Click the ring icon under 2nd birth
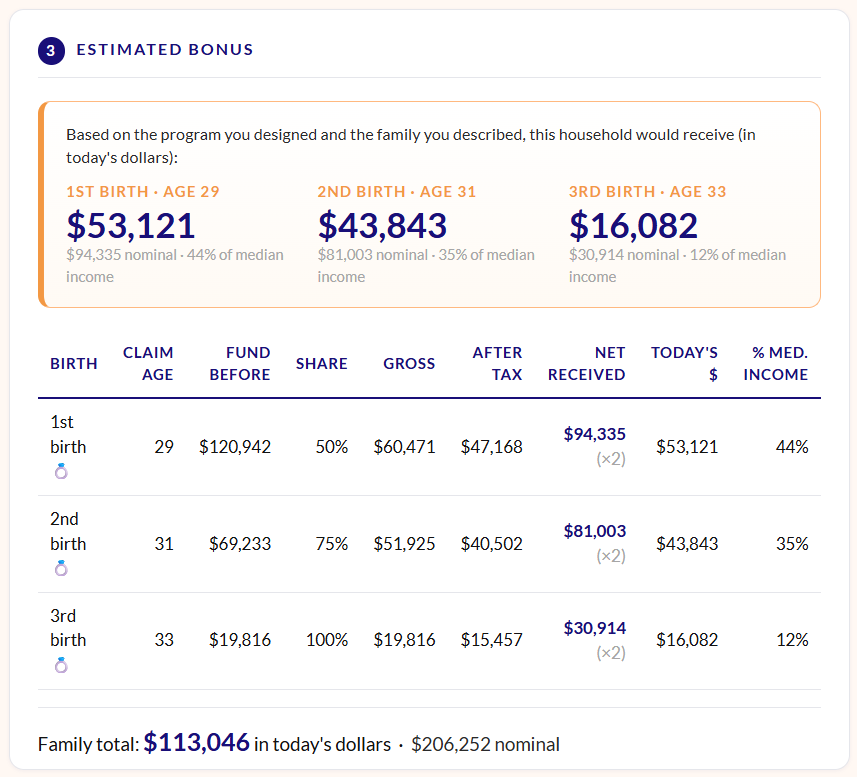This screenshot has width=857, height=777. (x=61, y=568)
